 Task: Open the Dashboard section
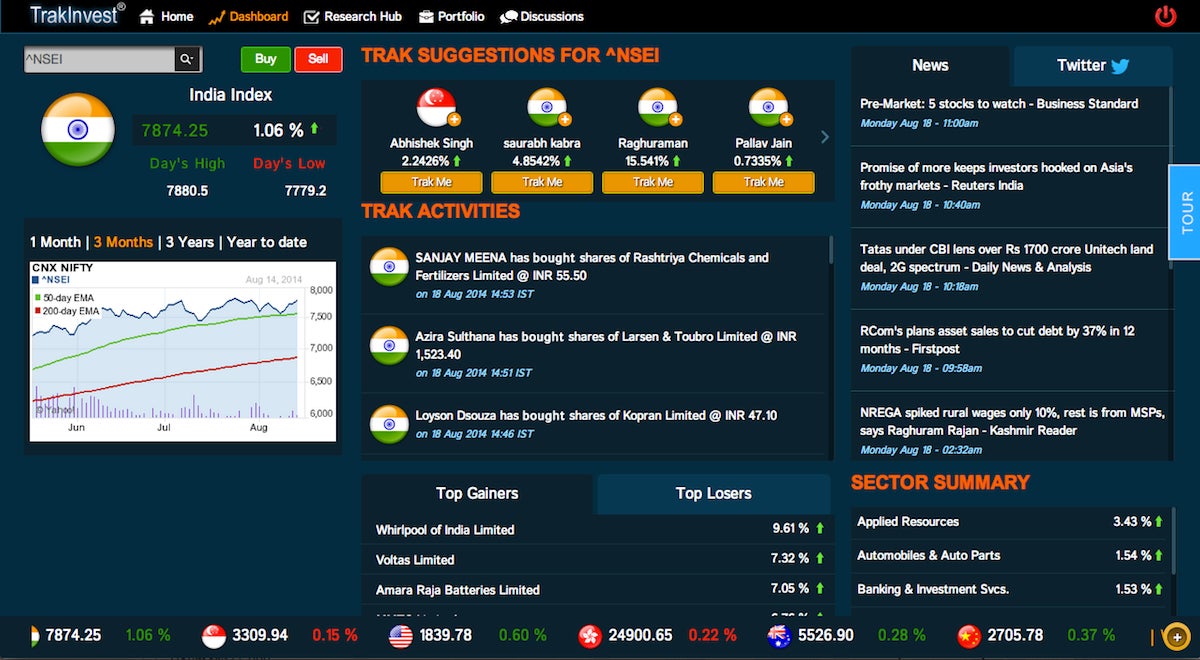pos(248,16)
